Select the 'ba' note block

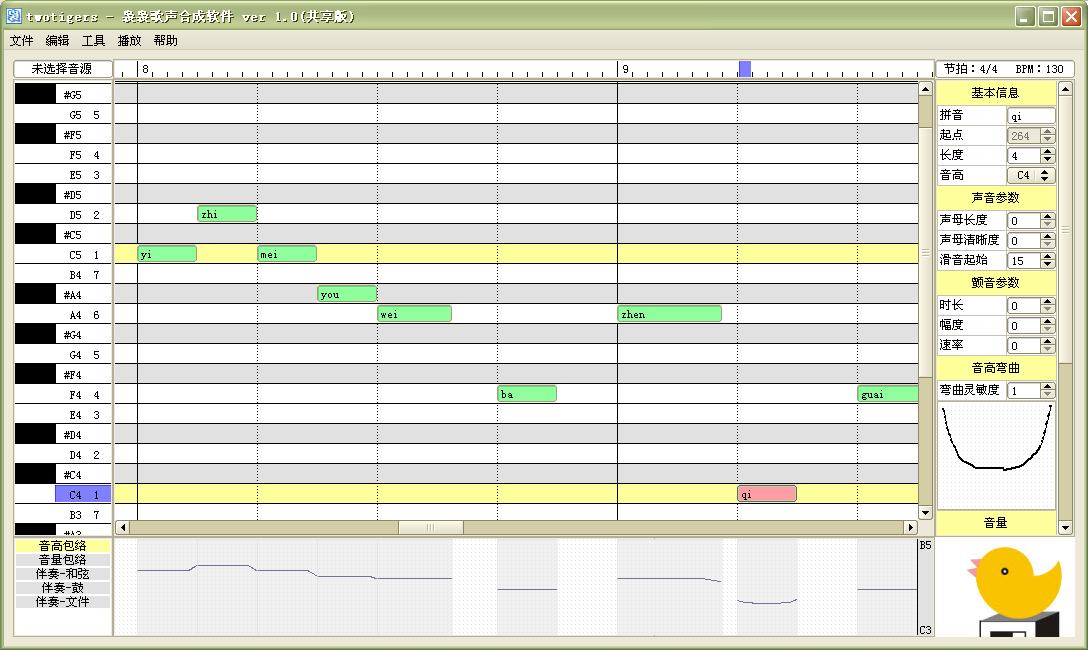point(527,394)
